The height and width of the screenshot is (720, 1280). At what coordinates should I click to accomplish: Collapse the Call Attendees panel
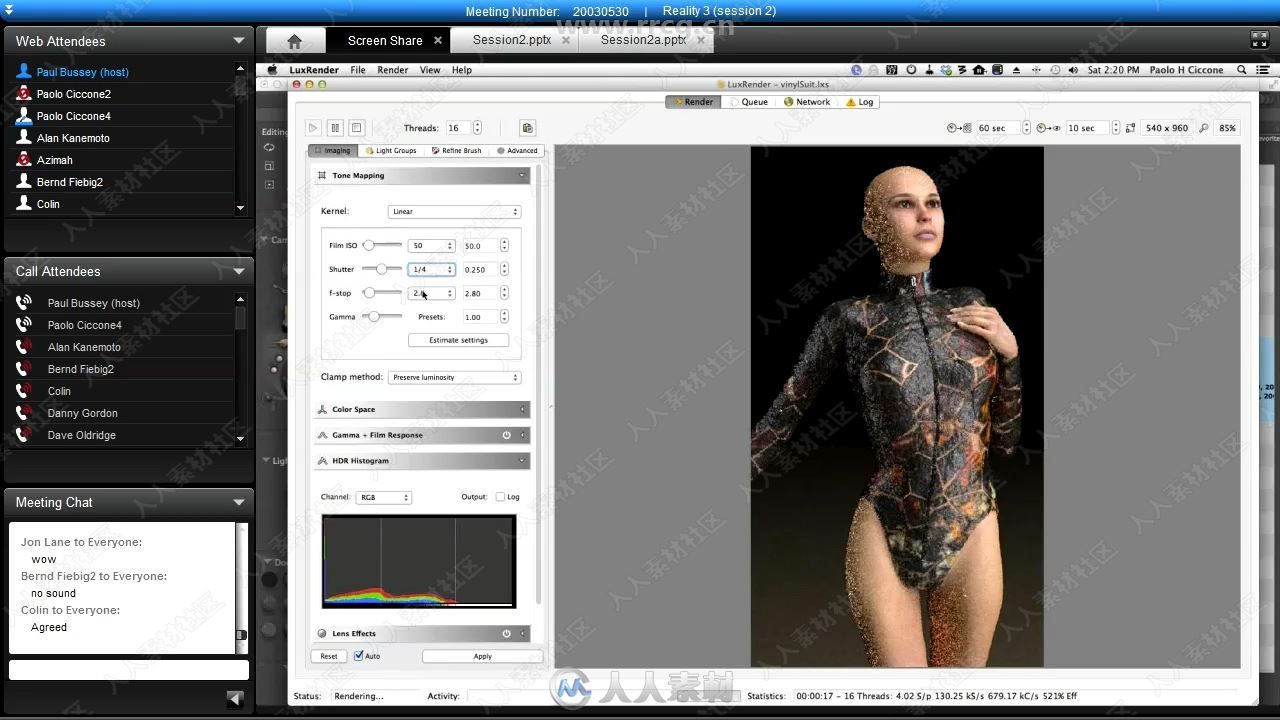[x=239, y=271]
